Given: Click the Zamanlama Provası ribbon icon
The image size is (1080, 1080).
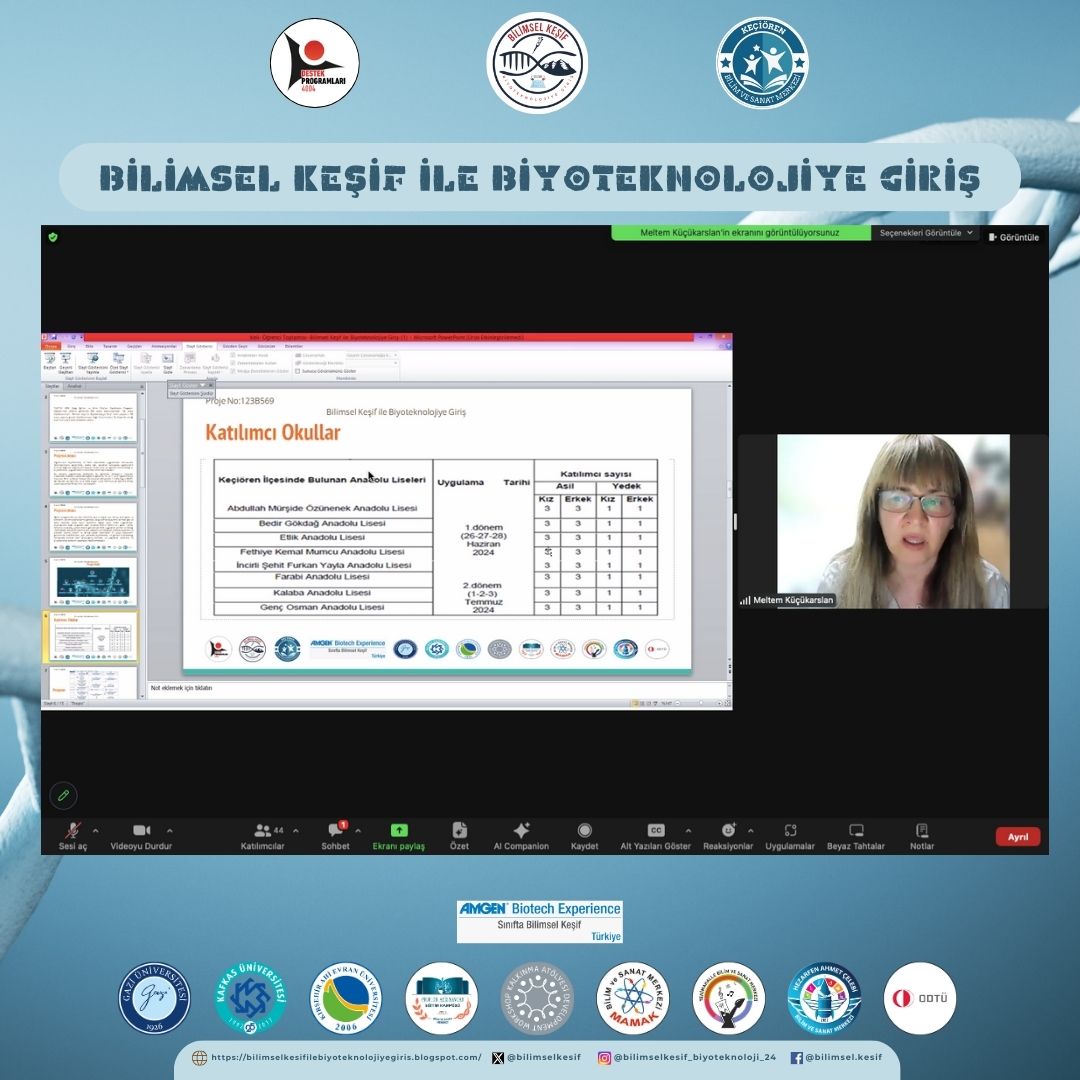Looking at the screenshot, I should [x=190, y=362].
